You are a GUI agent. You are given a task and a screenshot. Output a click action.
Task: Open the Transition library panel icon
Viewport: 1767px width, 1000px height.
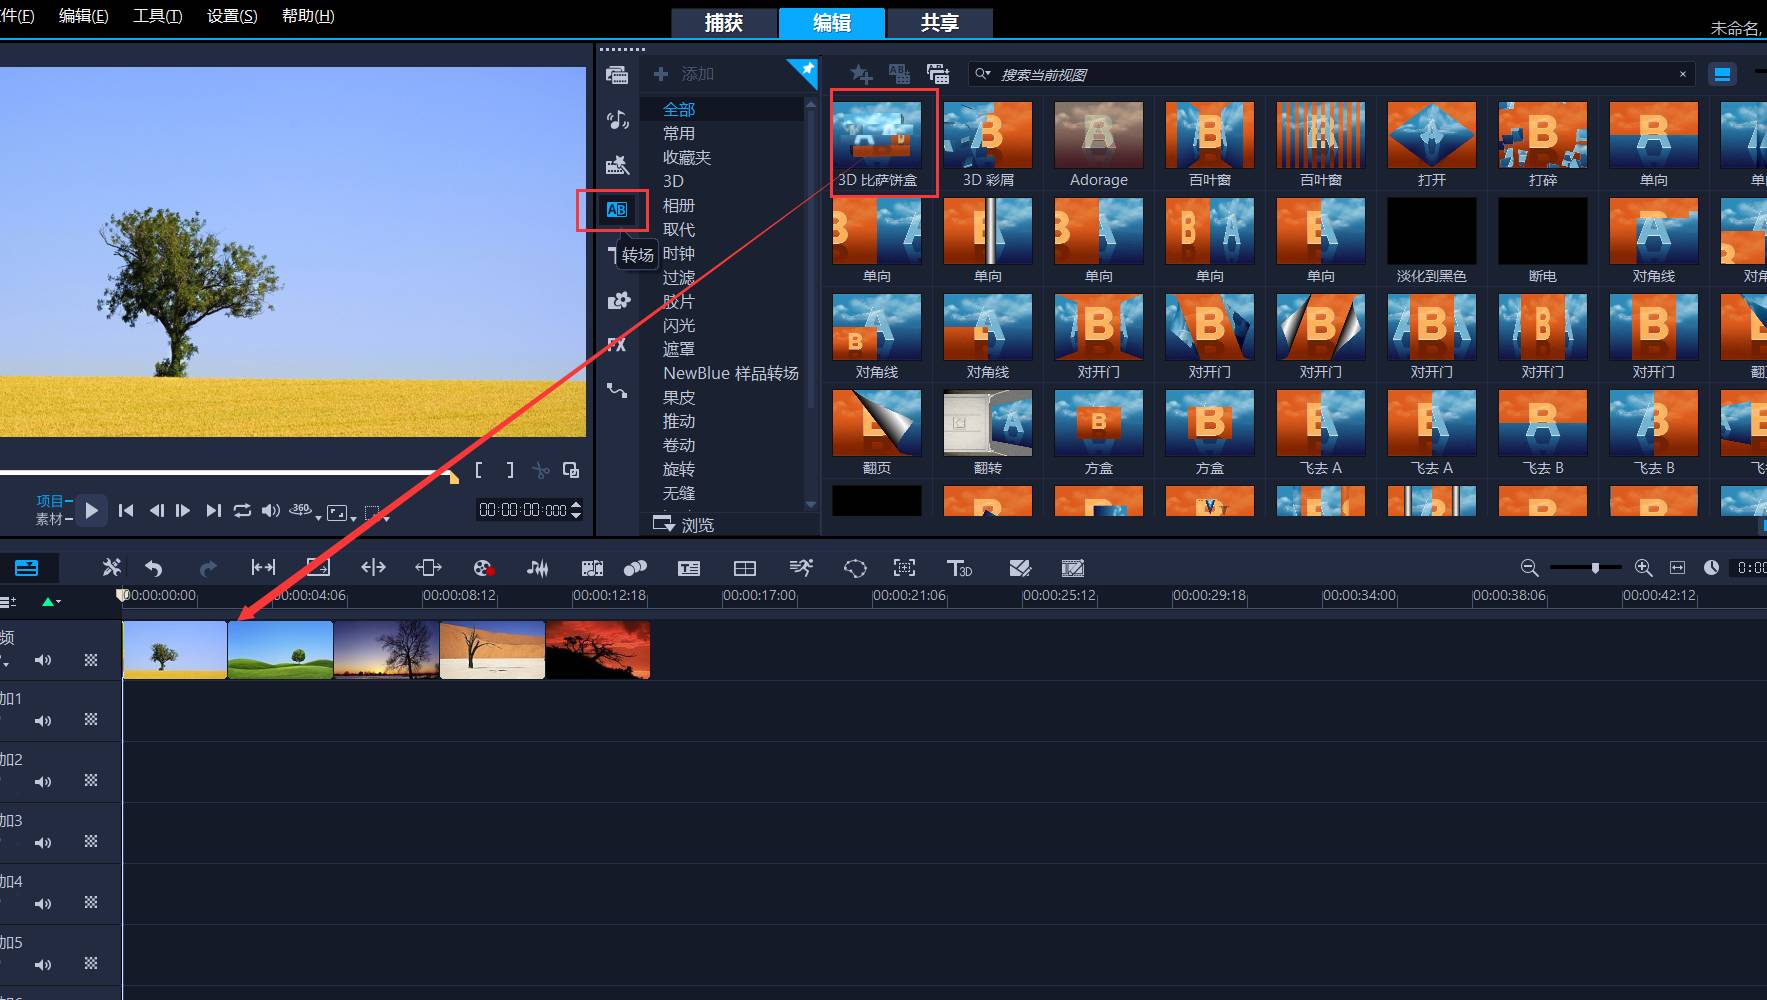[616, 209]
